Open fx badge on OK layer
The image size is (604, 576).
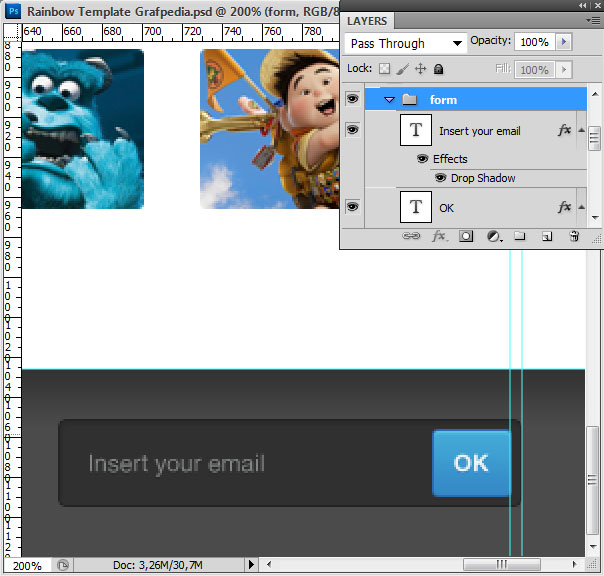click(564, 207)
